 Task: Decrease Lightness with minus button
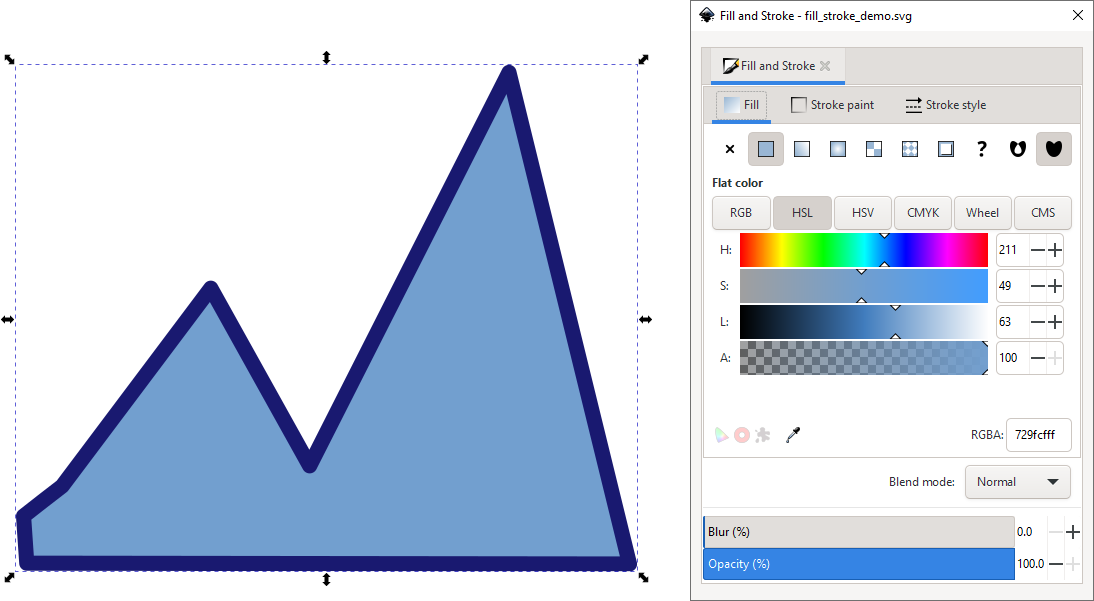[1038, 322]
